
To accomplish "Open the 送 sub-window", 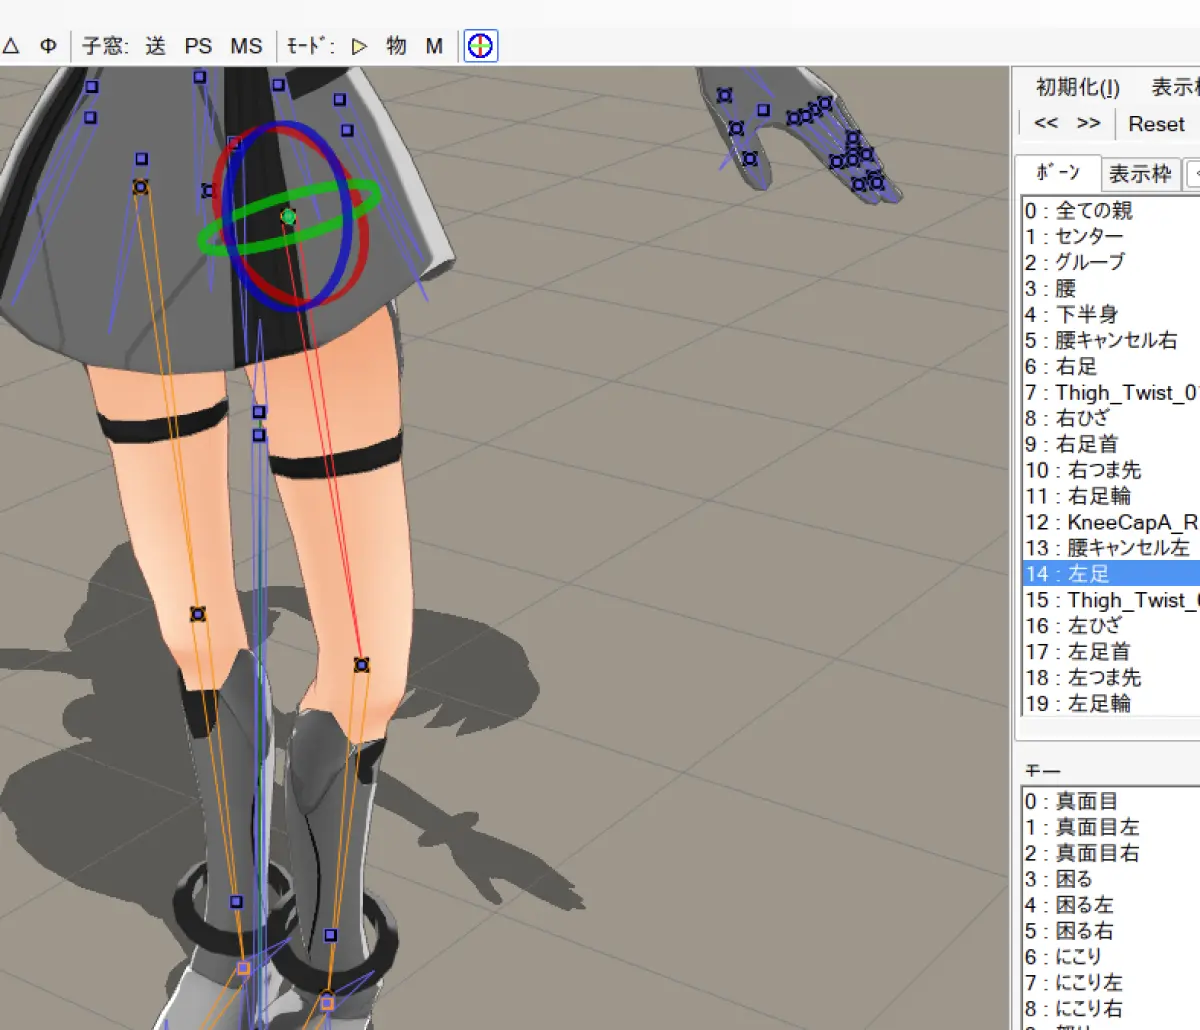I will coord(155,46).
